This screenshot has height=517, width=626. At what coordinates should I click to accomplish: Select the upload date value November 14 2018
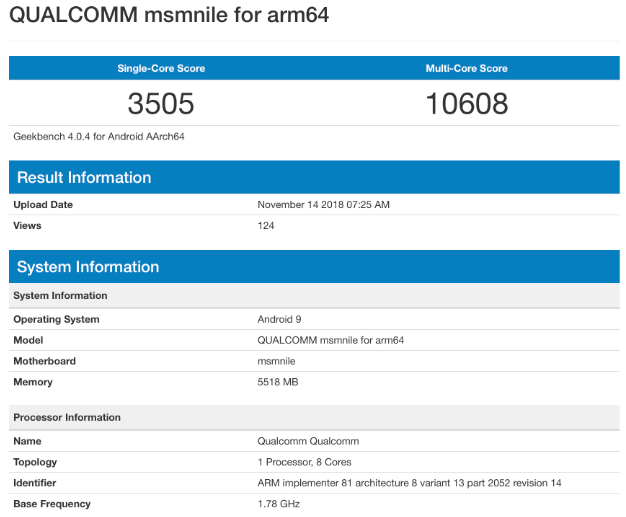pyautogui.click(x=323, y=205)
